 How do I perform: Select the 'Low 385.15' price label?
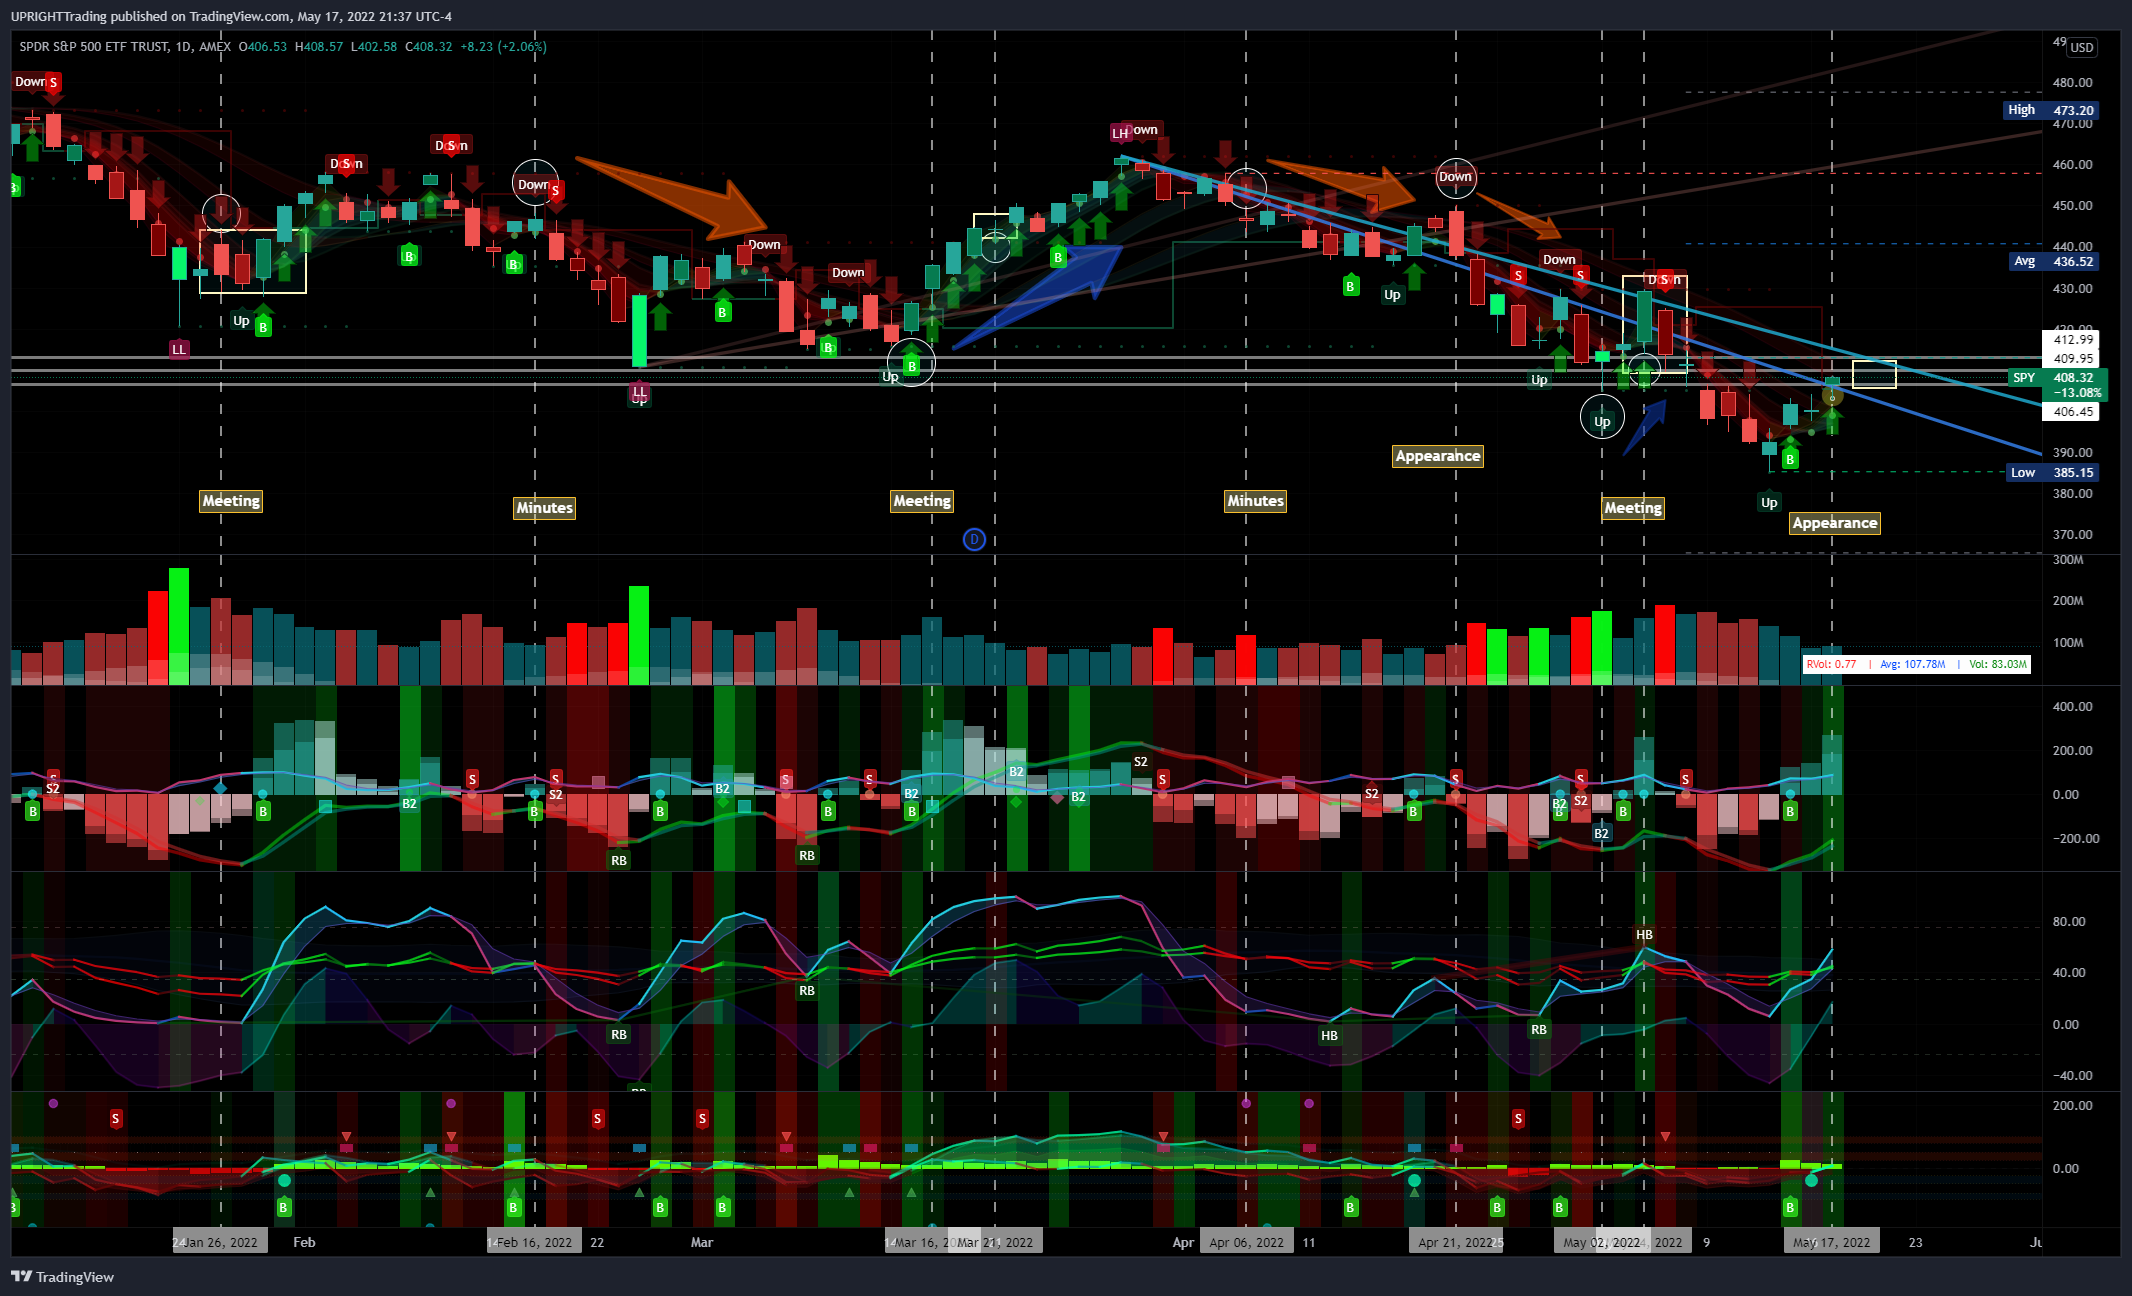click(2052, 472)
